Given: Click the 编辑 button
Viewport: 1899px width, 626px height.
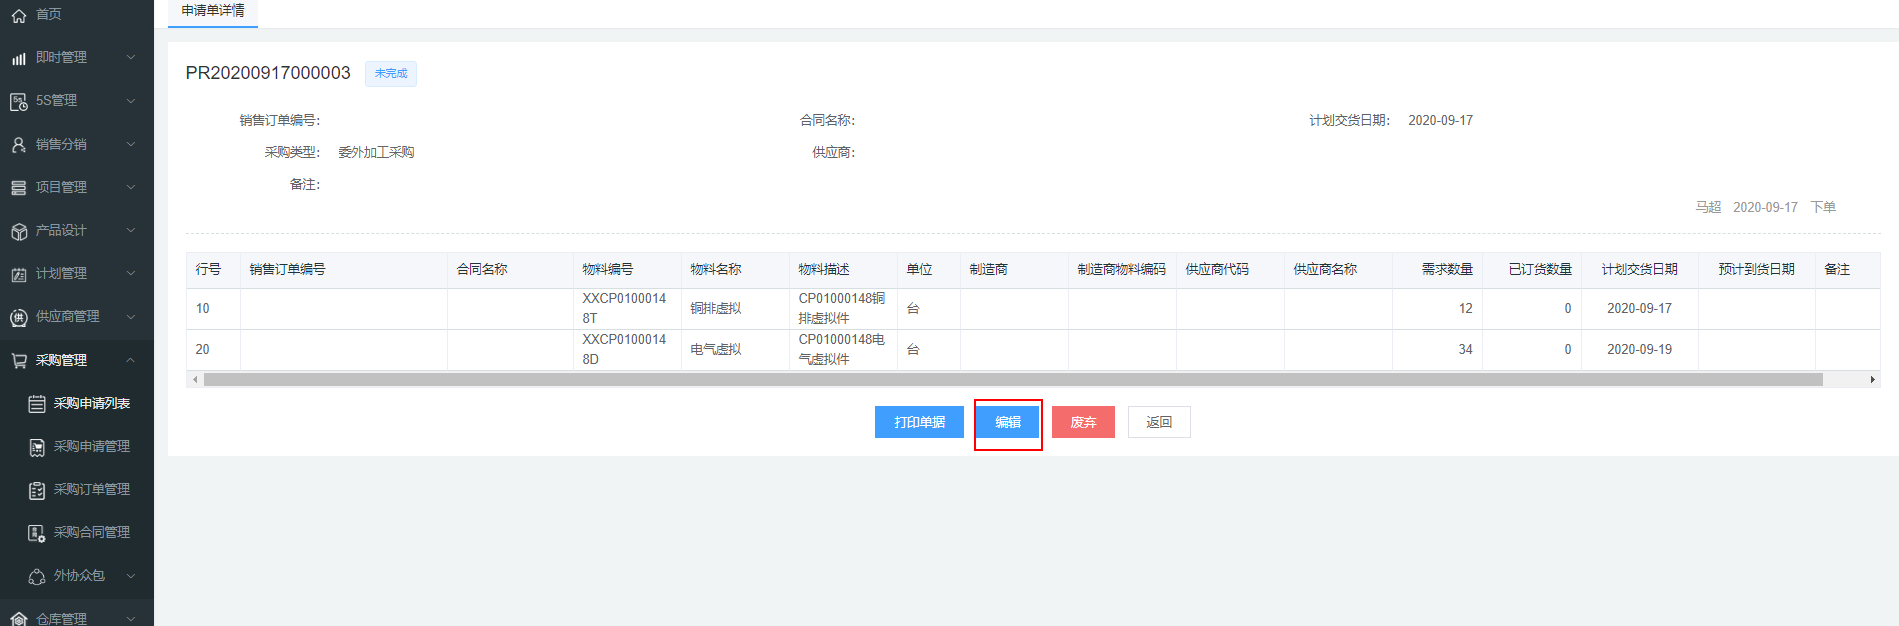Looking at the screenshot, I should [1008, 422].
